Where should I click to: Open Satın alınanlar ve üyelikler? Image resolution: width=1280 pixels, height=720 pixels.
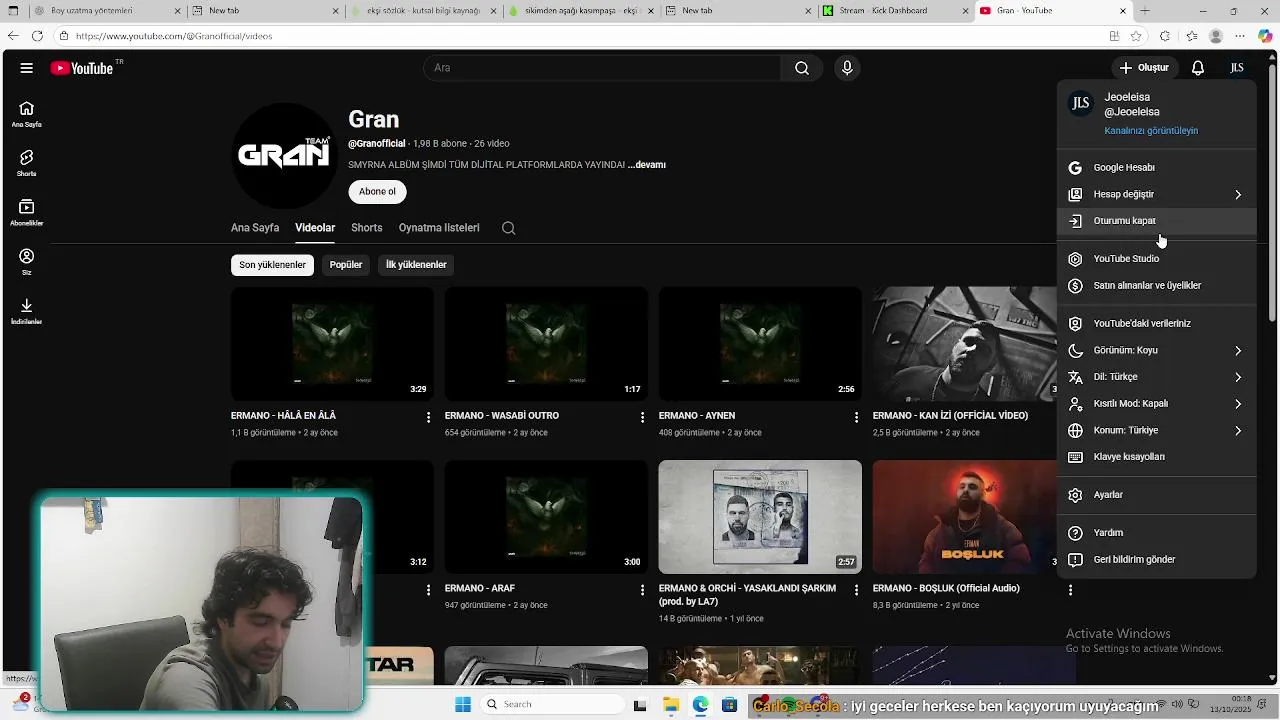coord(1157,286)
